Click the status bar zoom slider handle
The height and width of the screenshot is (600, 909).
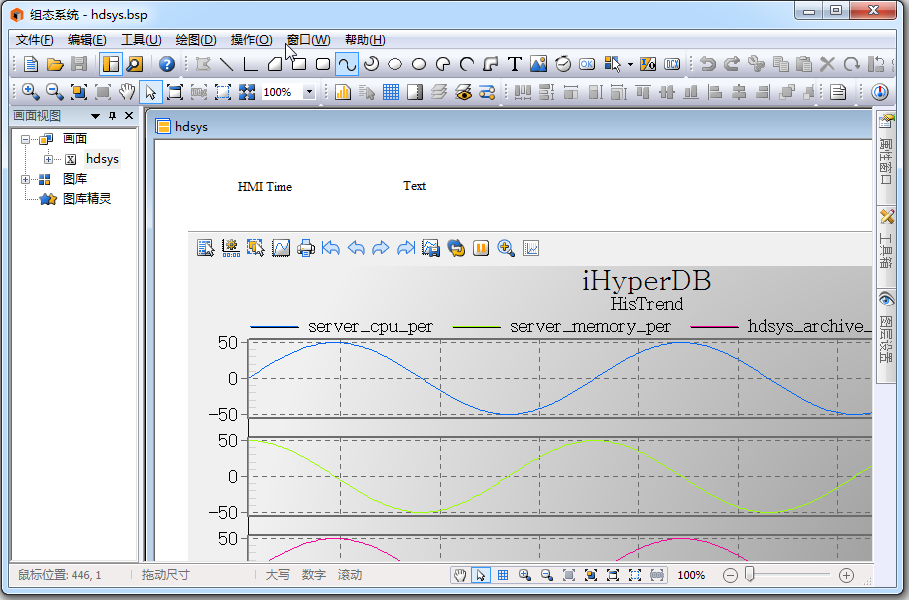[750, 574]
